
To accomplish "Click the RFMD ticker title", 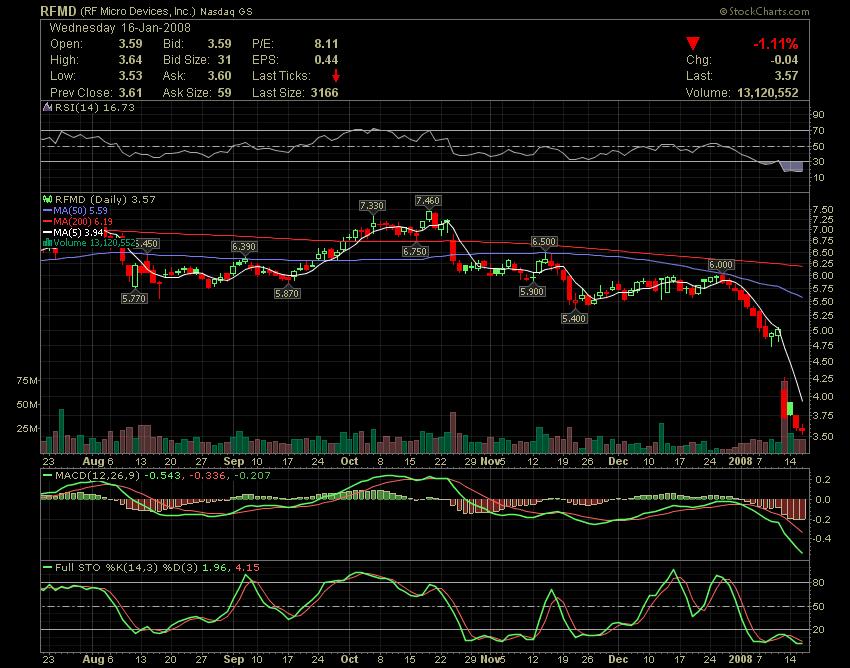I will click(59, 11).
